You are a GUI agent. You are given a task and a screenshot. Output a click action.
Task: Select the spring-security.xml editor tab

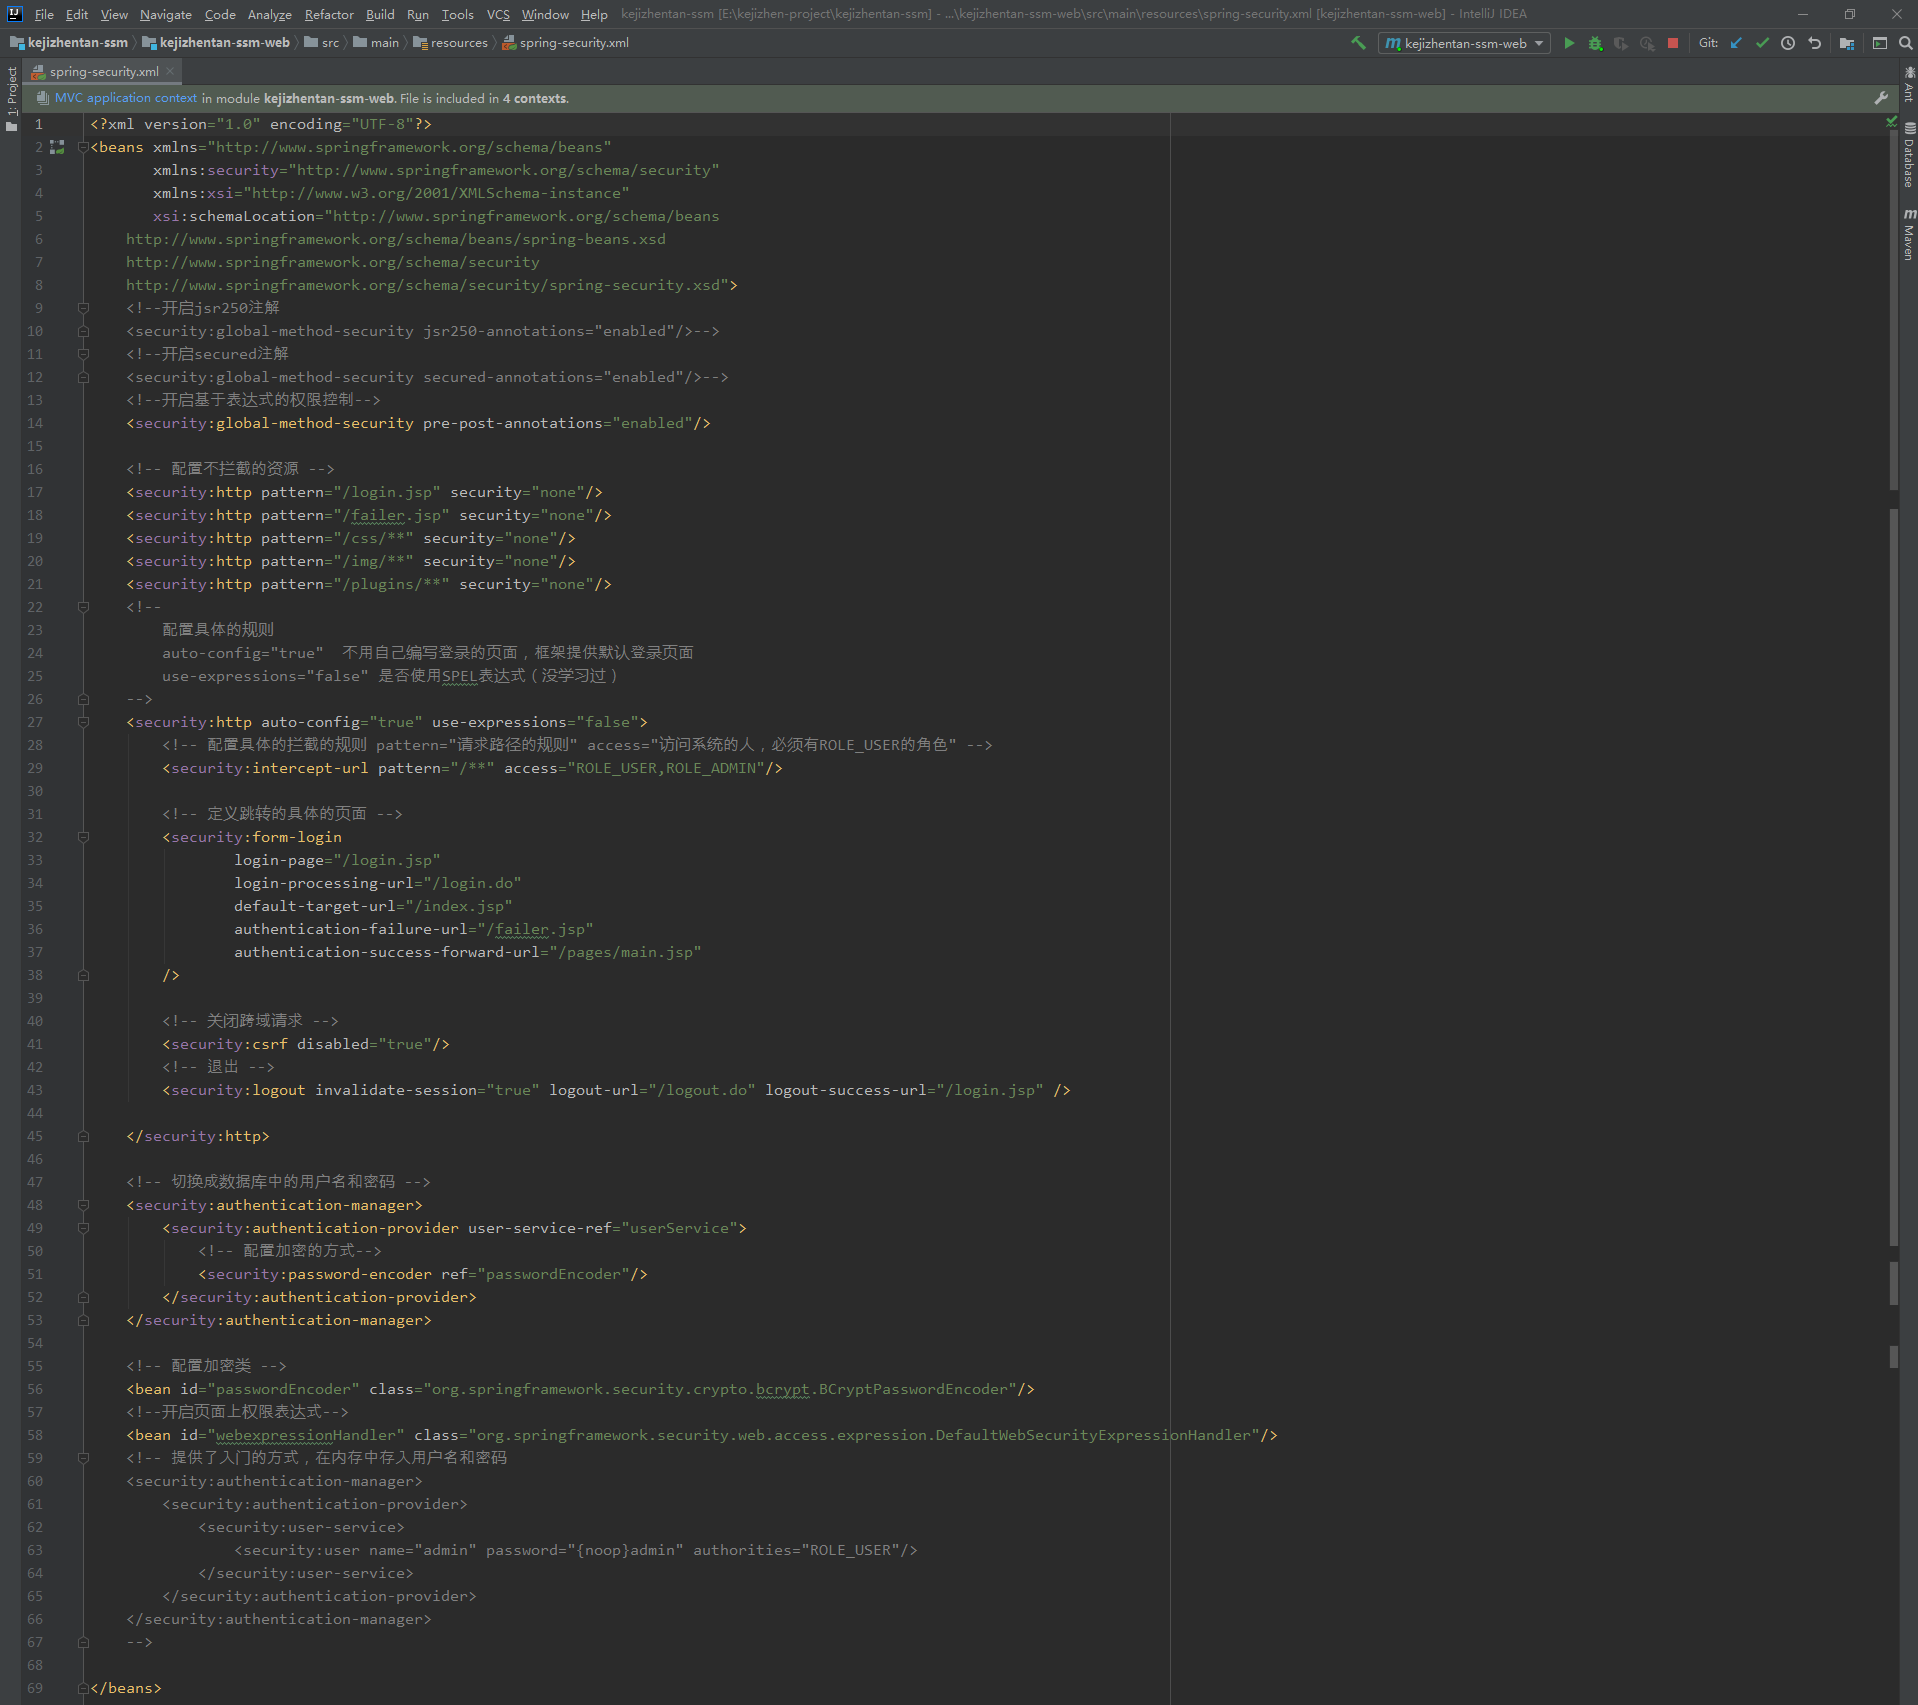tap(104, 72)
